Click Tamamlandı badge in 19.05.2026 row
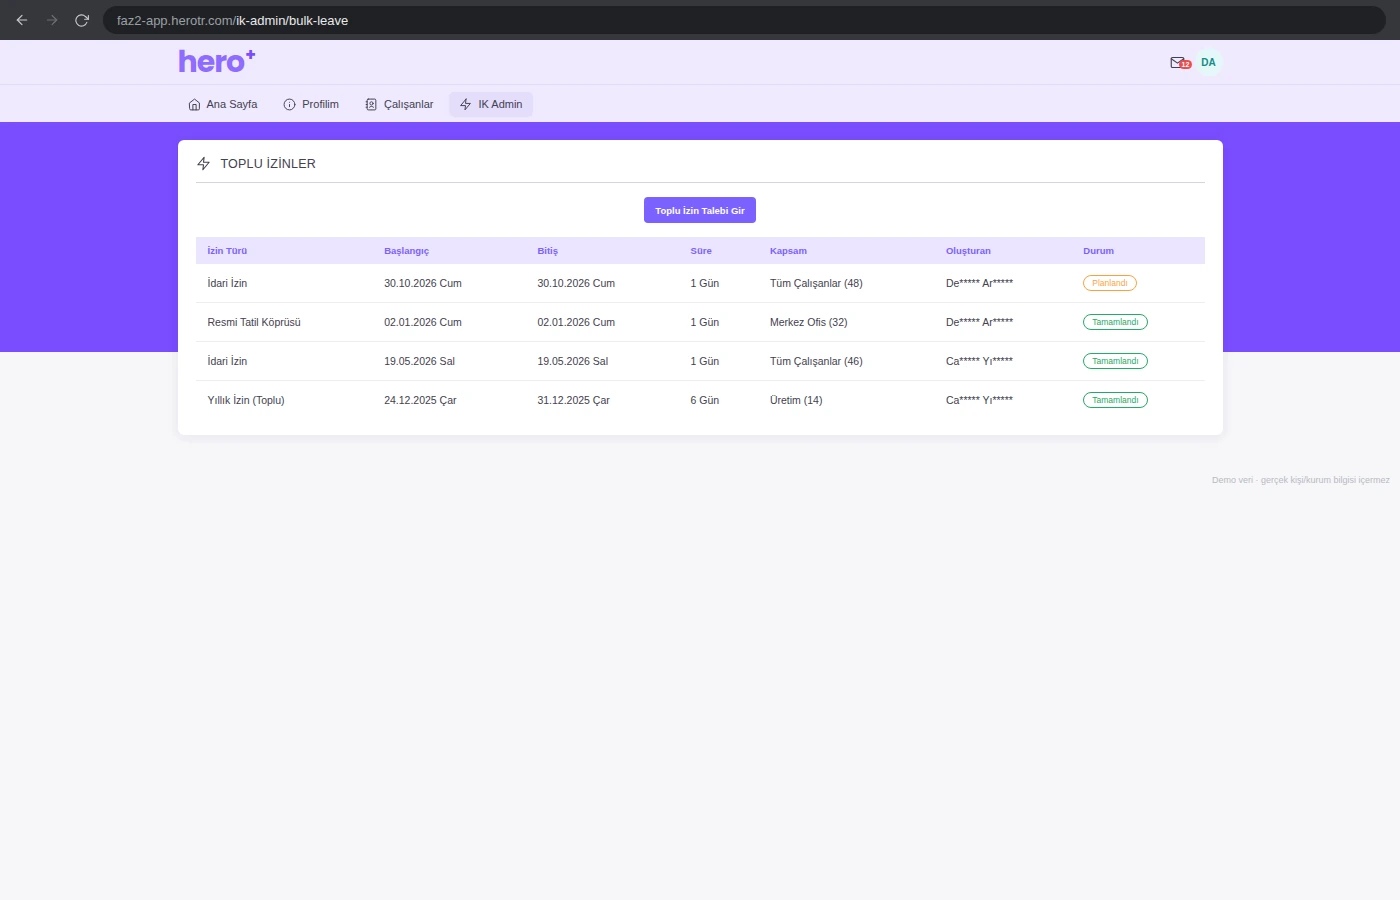The image size is (1400, 900). (x=1115, y=361)
